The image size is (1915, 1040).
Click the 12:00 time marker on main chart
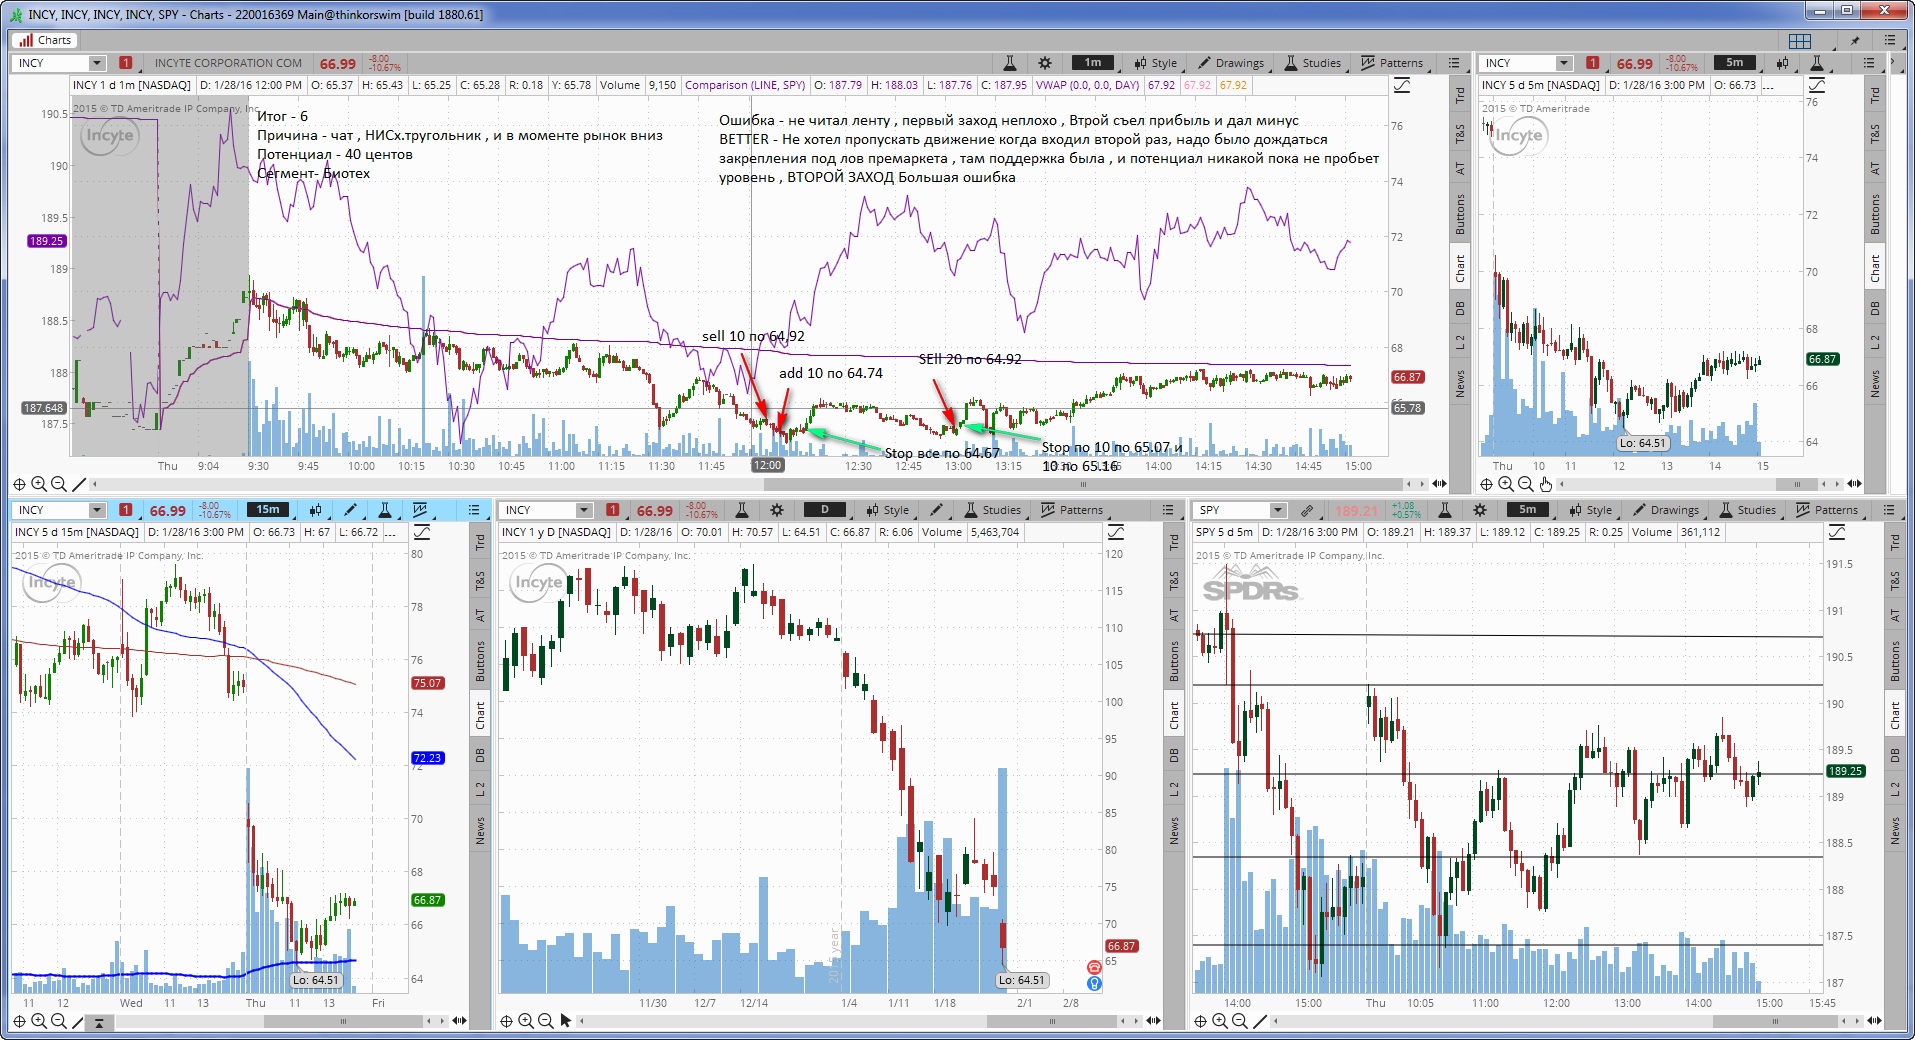pos(767,465)
